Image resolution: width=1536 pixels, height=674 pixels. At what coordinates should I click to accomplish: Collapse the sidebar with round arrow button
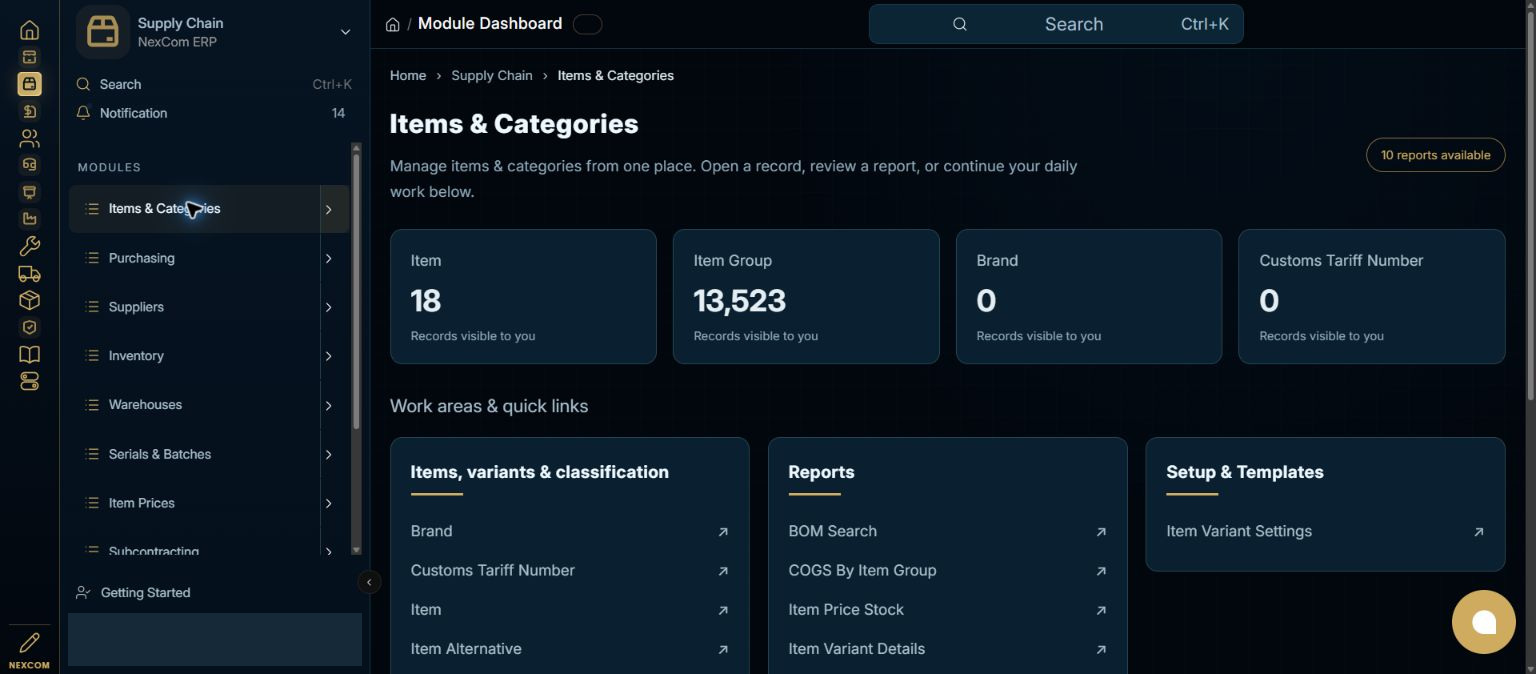(x=369, y=582)
